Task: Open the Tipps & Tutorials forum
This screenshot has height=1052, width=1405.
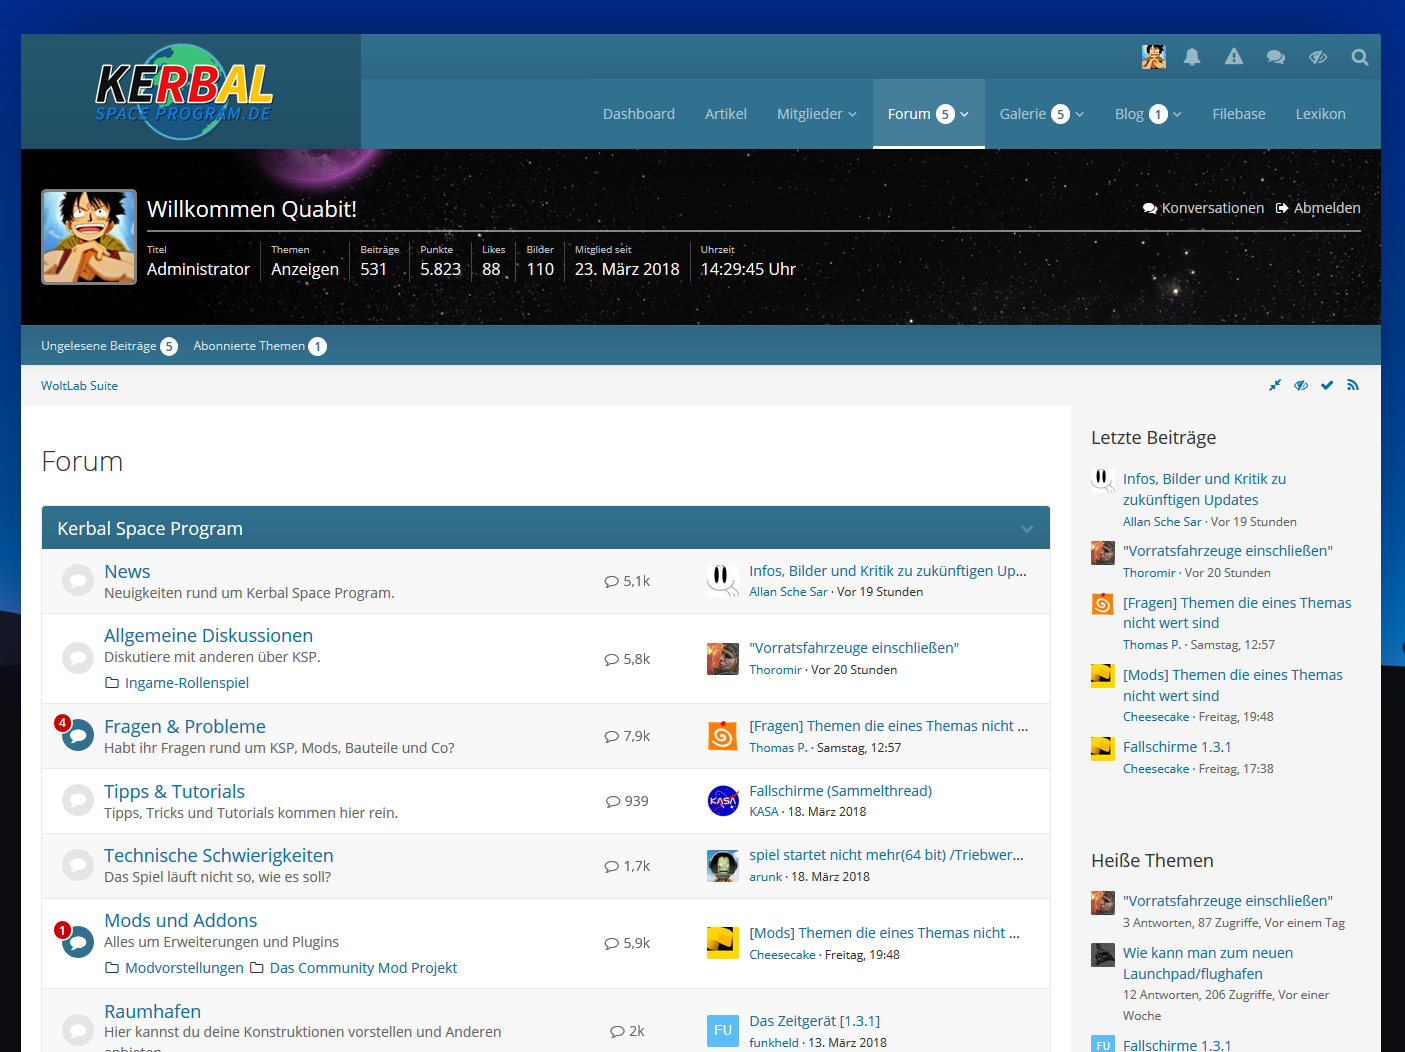Action: (174, 791)
